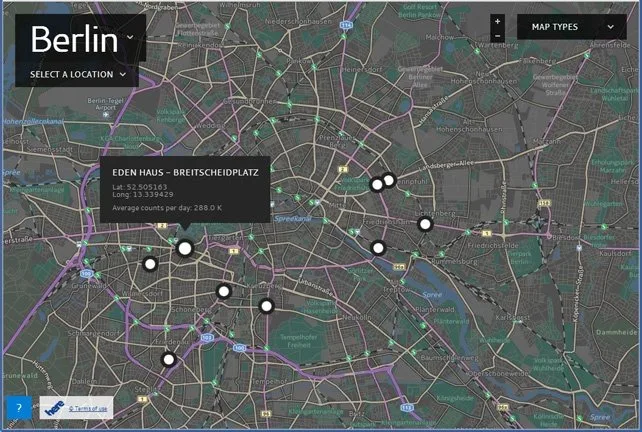
Task: Click the 113 highway shield
Action: pos(406,407)
